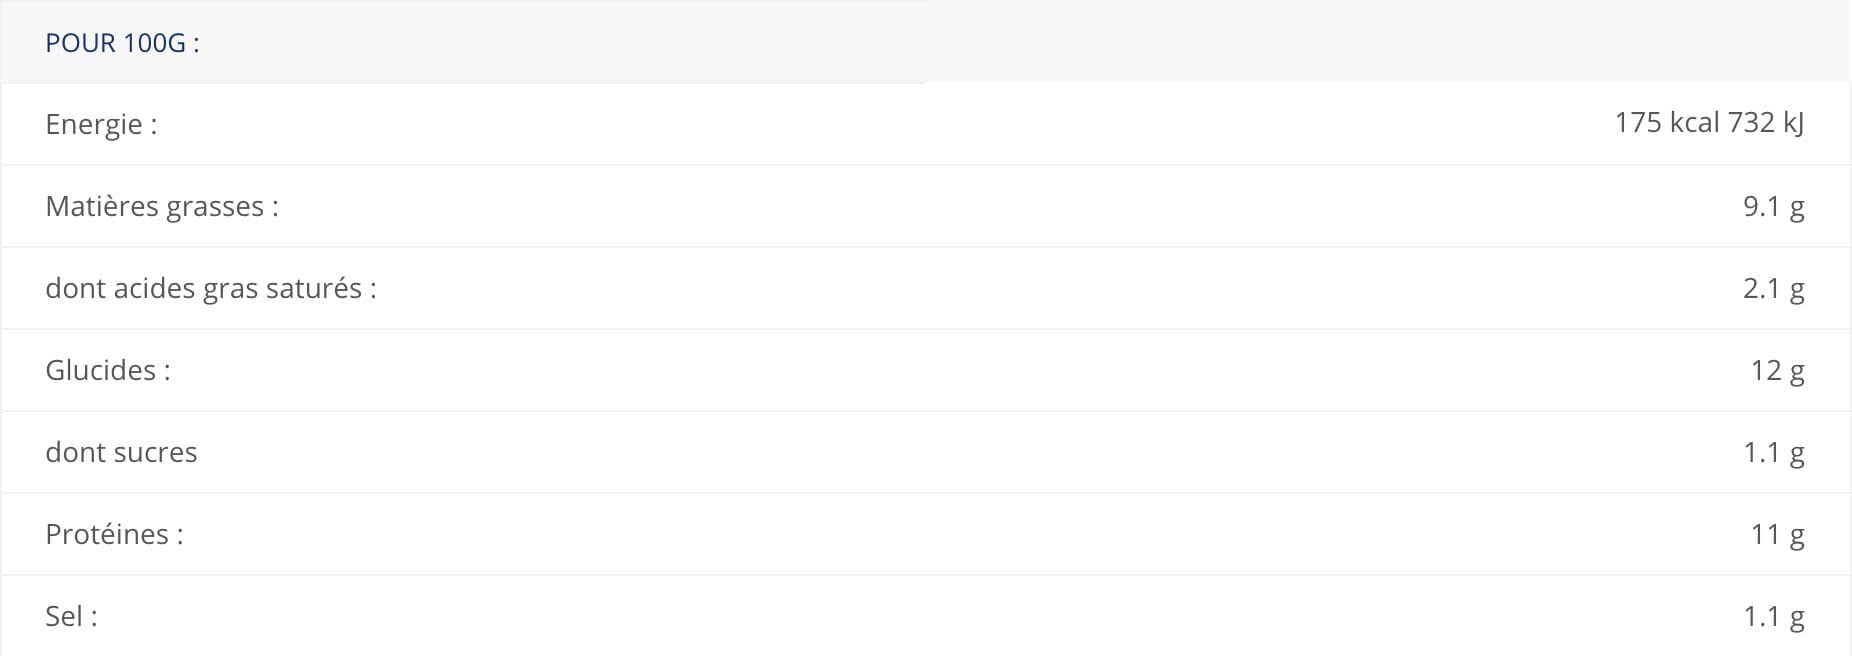Viewport: 1852px width, 656px height.
Task: Select the Protéines row label
Action: click(114, 534)
